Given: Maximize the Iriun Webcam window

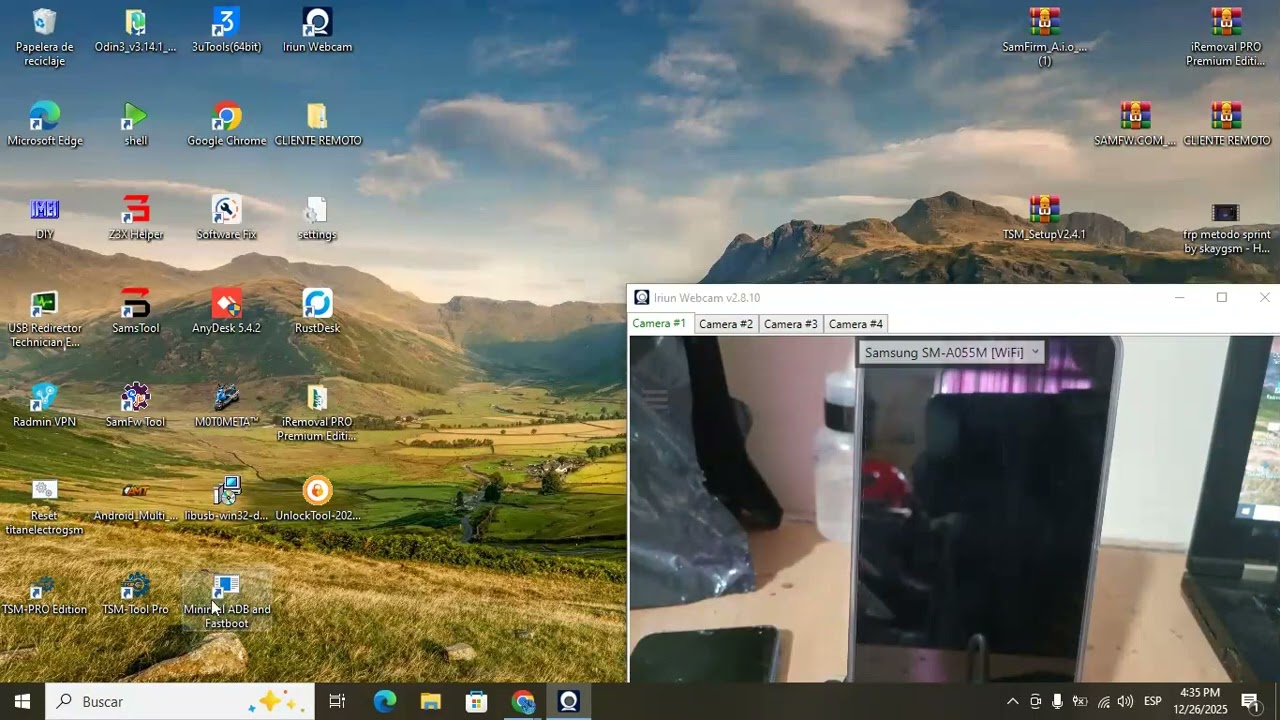Looking at the screenshot, I should [x=1221, y=297].
